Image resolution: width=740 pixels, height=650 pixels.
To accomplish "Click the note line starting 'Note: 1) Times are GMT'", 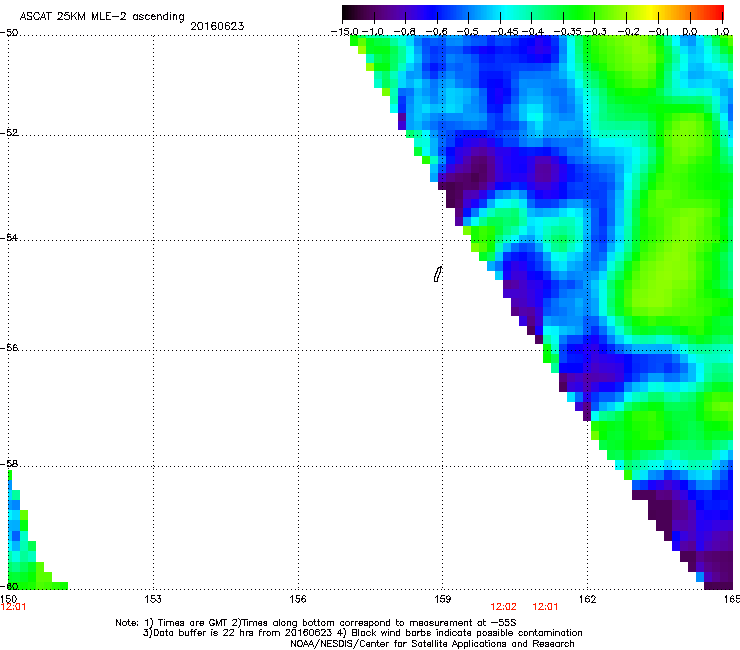I will click(316, 623).
